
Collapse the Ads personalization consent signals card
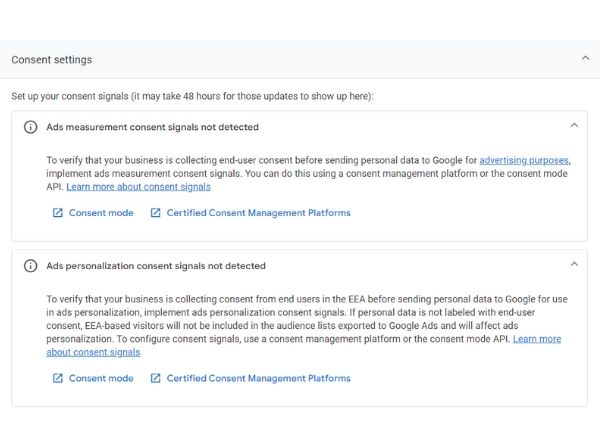coord(574,264)
